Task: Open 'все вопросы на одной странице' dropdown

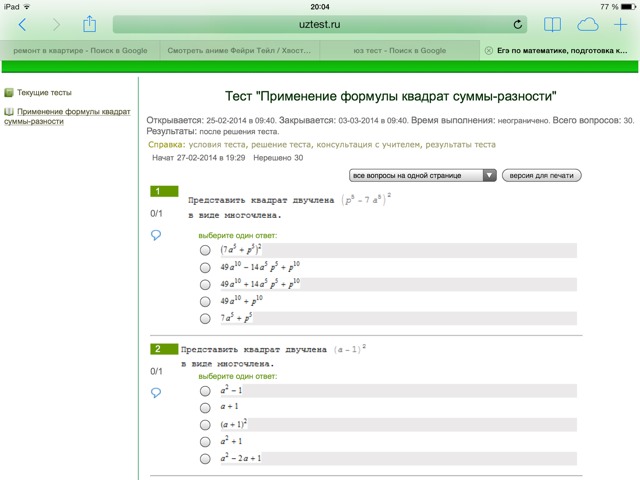Action: pyautogui.click(x=422, y=176)
